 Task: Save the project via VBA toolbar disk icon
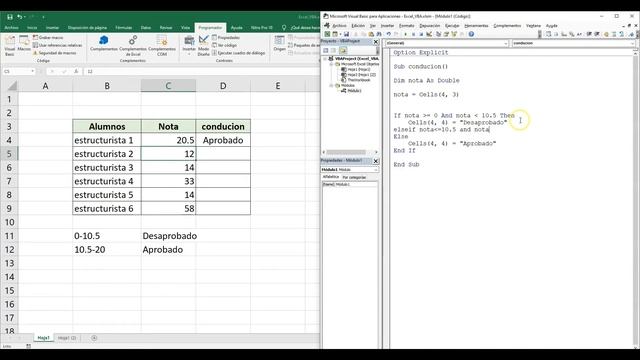point(346,34)
